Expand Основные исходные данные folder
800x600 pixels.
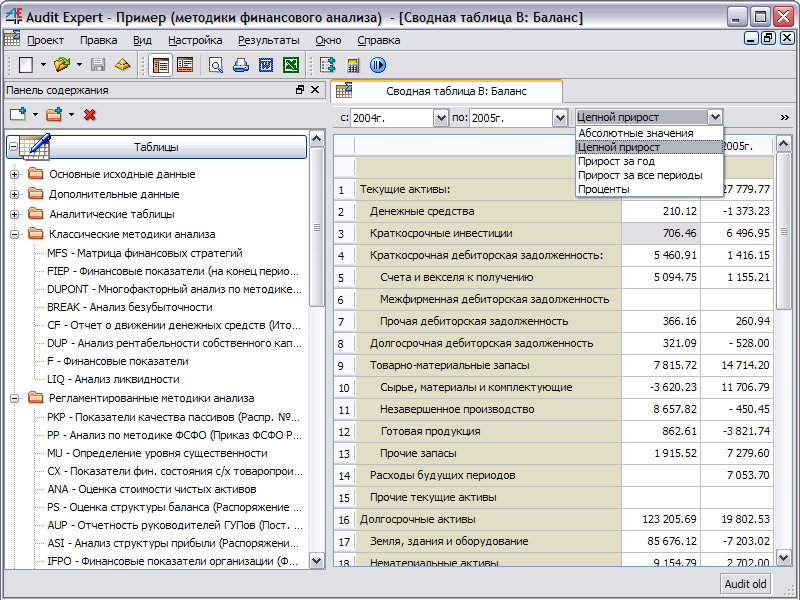pos(14,174)
